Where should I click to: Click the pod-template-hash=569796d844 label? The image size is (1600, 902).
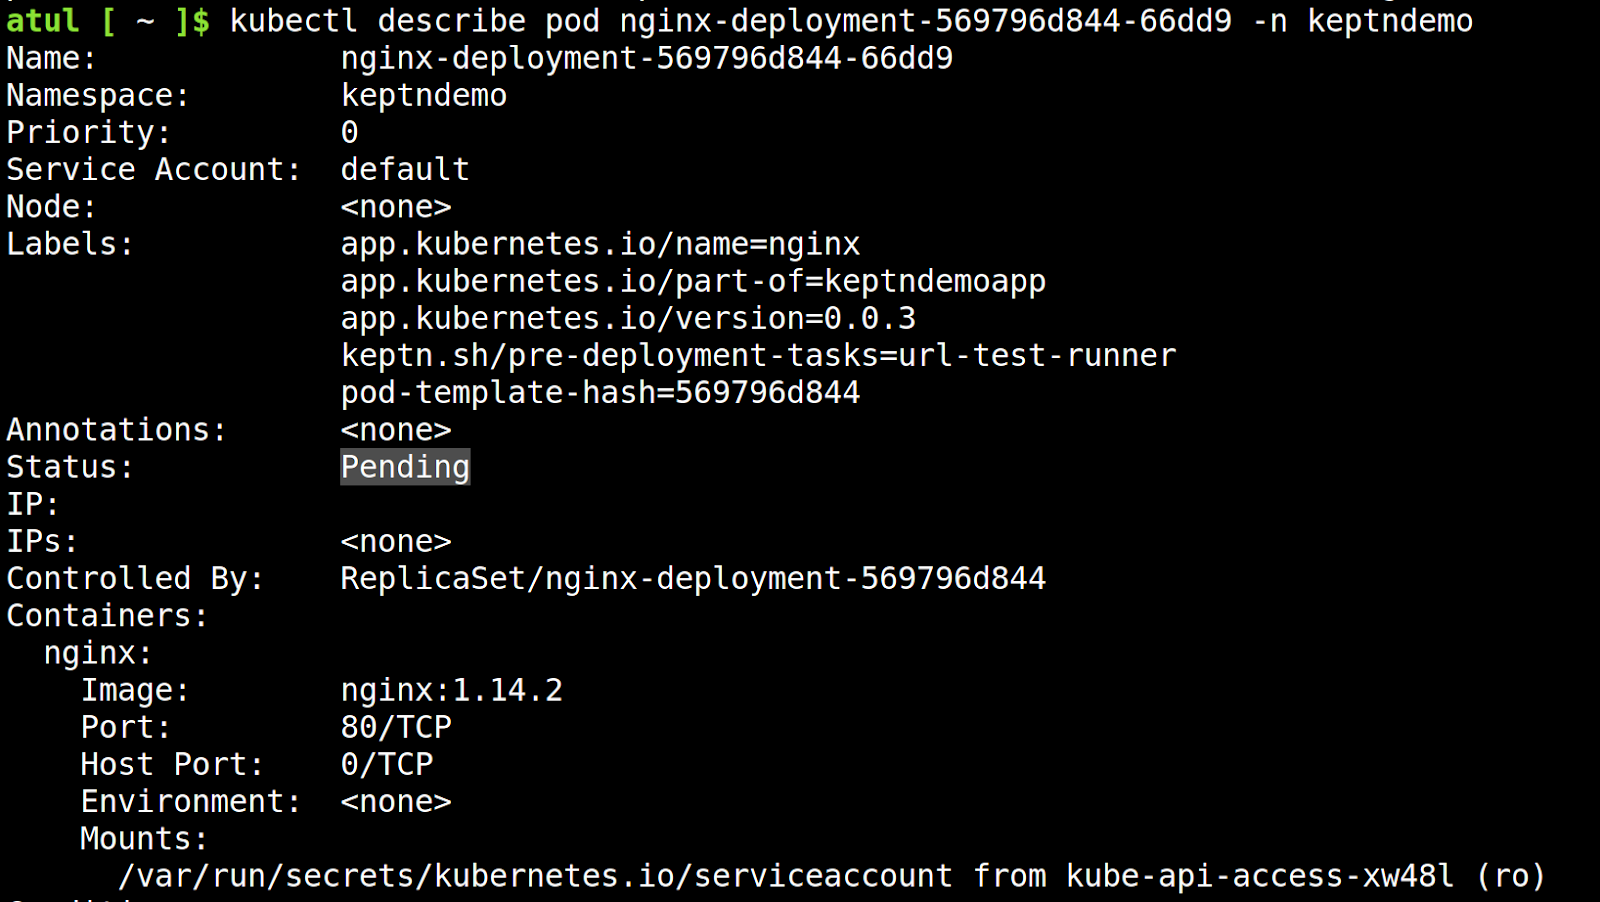(x=600, y=392)
